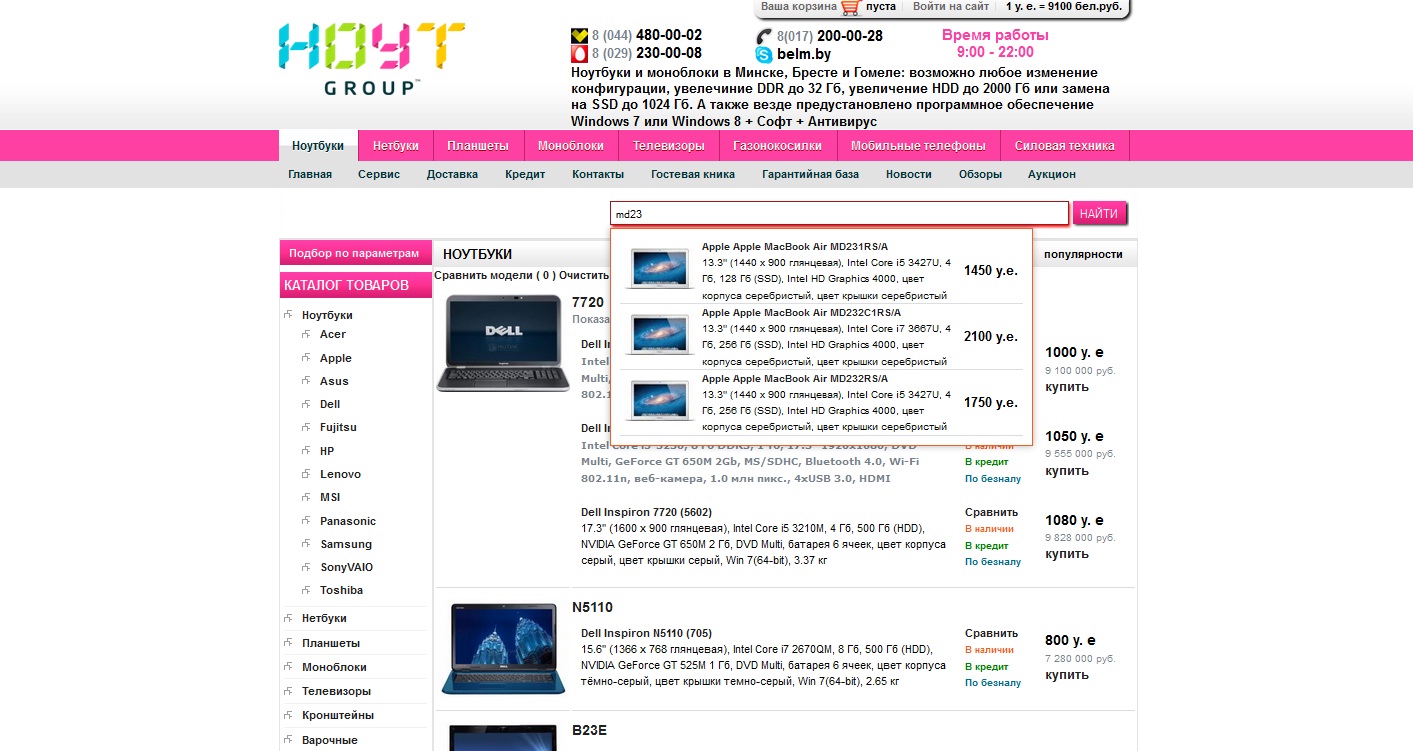Open Dell brand in the catalog tree
1413x751 pixels.
pos(330,404)
